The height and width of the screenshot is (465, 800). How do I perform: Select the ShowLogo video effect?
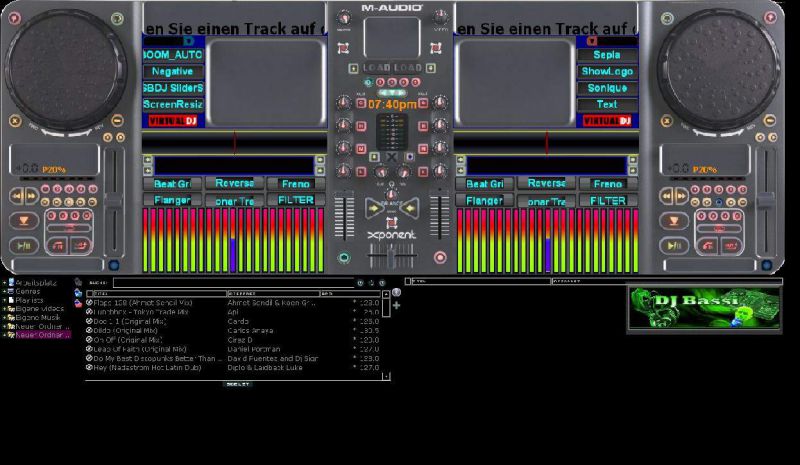pos(607,71)
